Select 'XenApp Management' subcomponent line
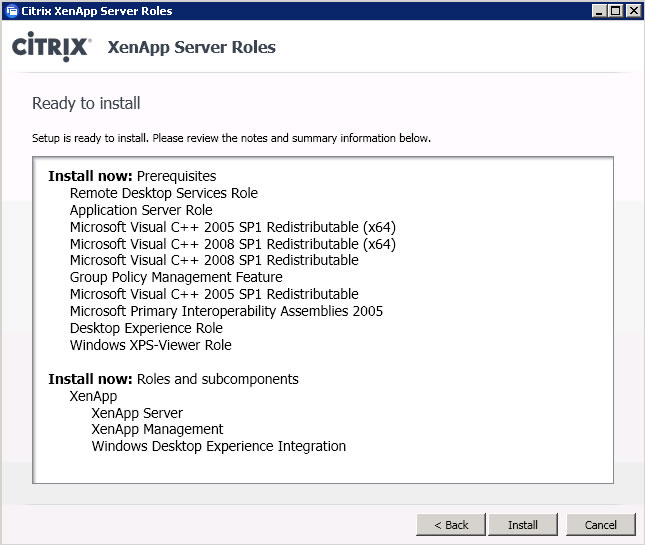 click(157, 429)
